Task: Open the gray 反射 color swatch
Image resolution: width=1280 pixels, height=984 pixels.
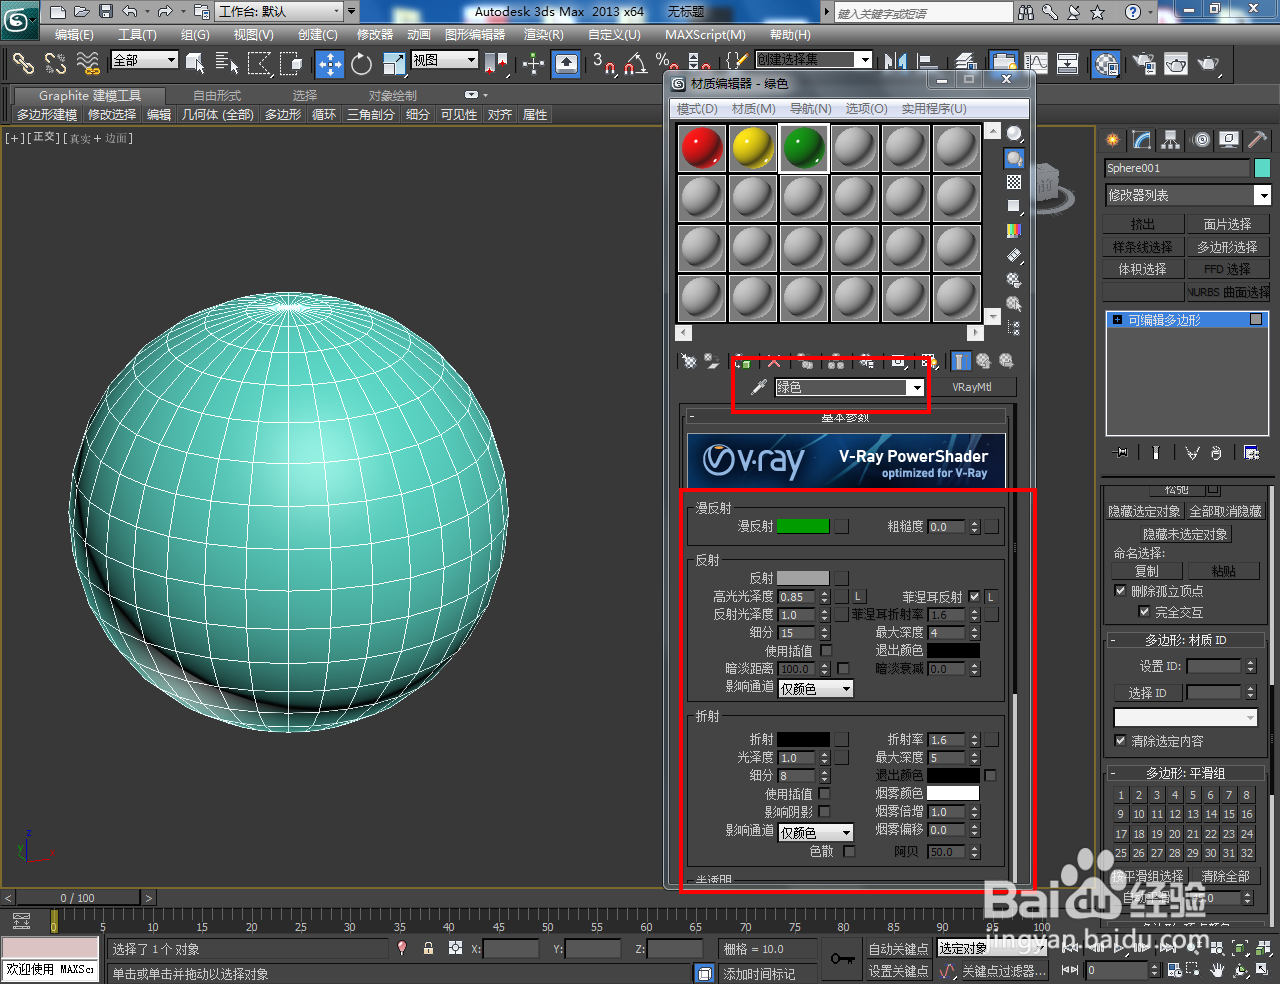Action: tap(803, 578)
